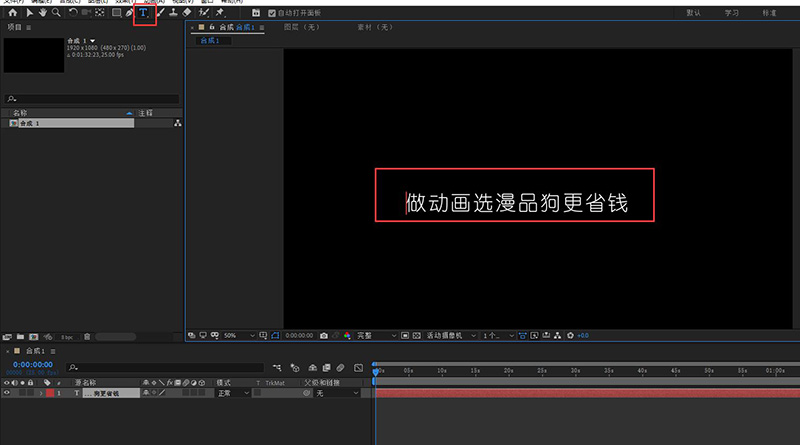This screenshot has height=445, width=800.
Task: Select the Brush tool
Action: [161, 13]
